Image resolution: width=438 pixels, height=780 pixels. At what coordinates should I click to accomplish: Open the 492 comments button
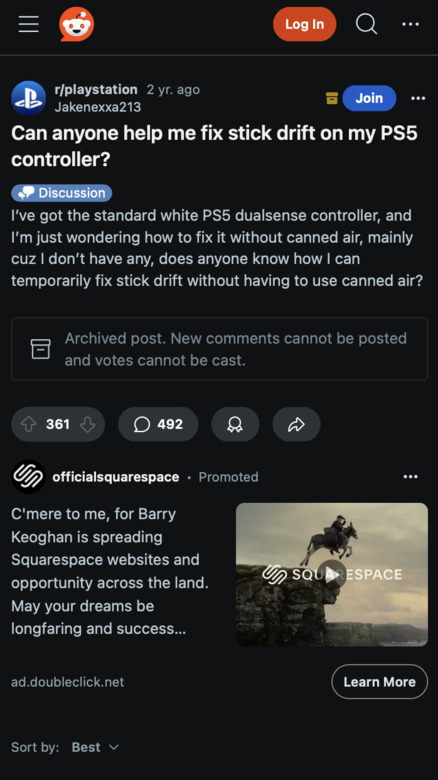click(158, 424)
